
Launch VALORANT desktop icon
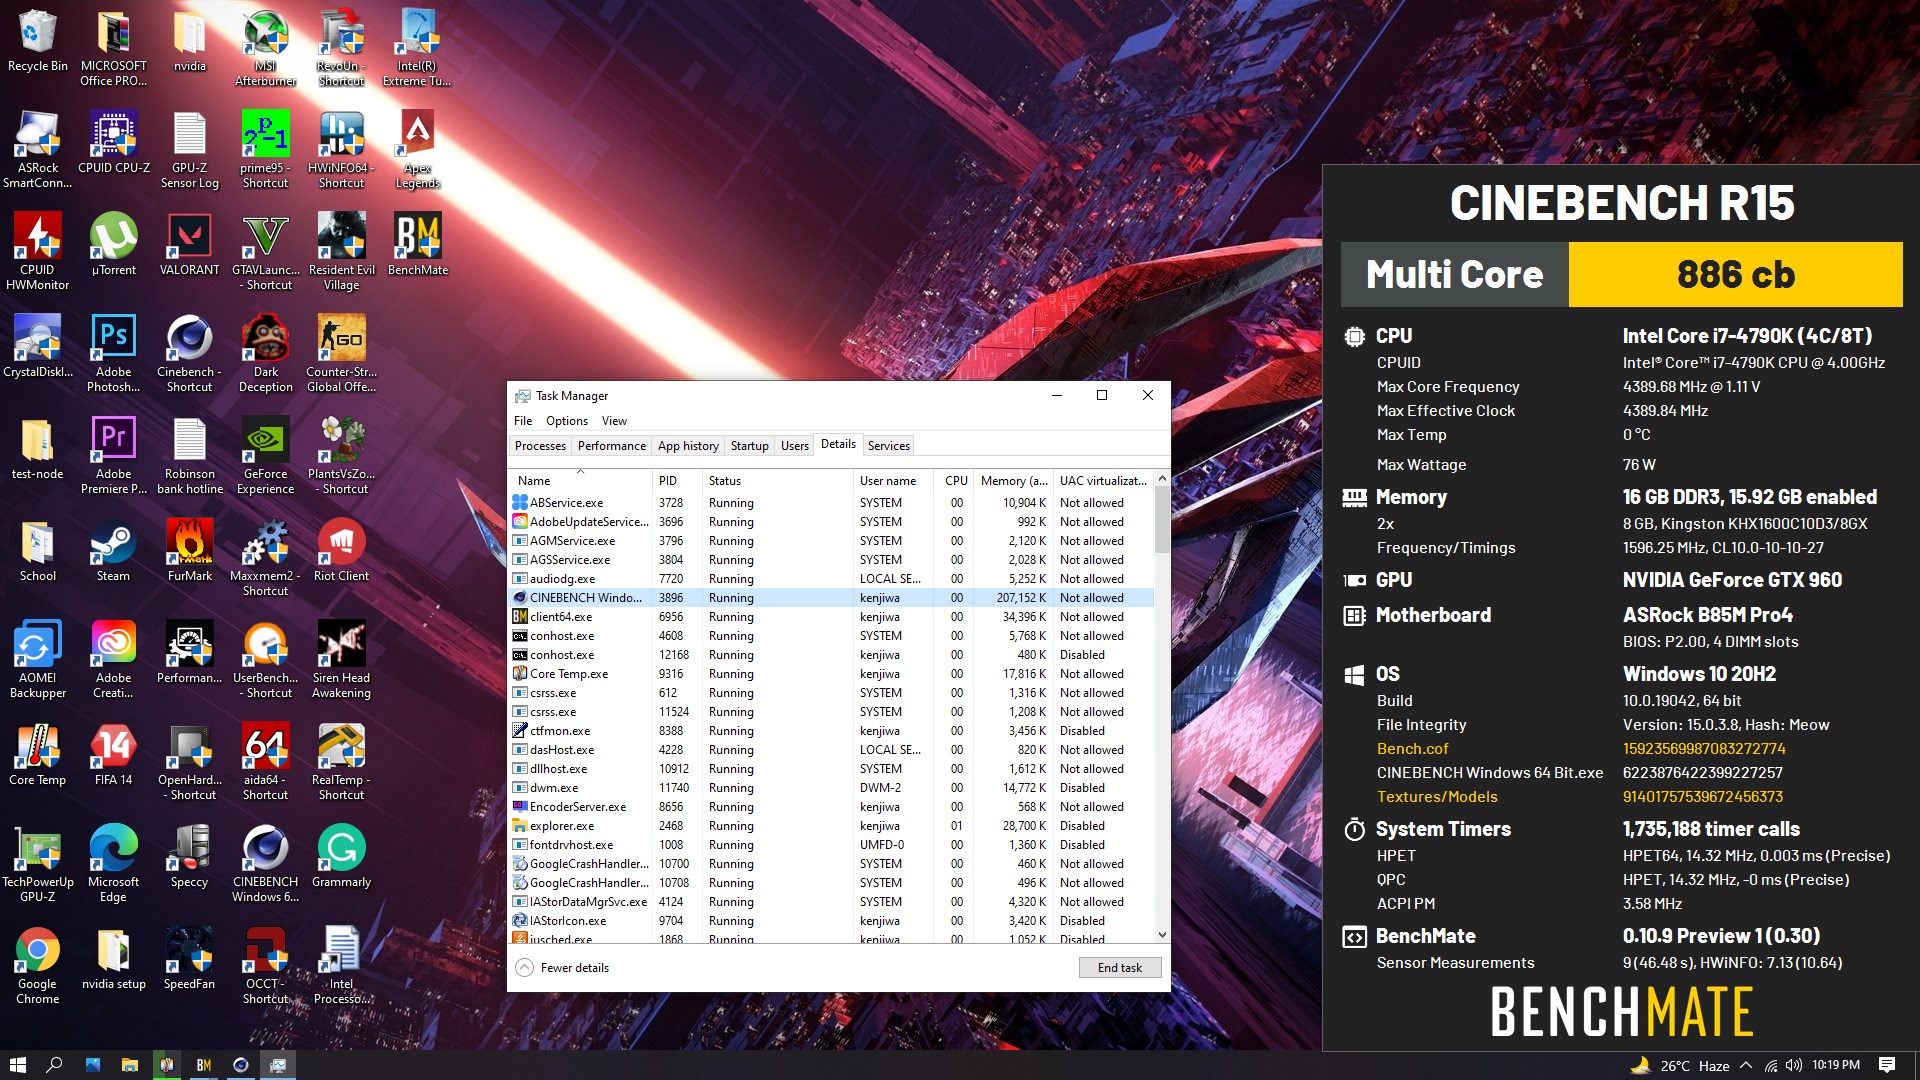pos(189,244)
